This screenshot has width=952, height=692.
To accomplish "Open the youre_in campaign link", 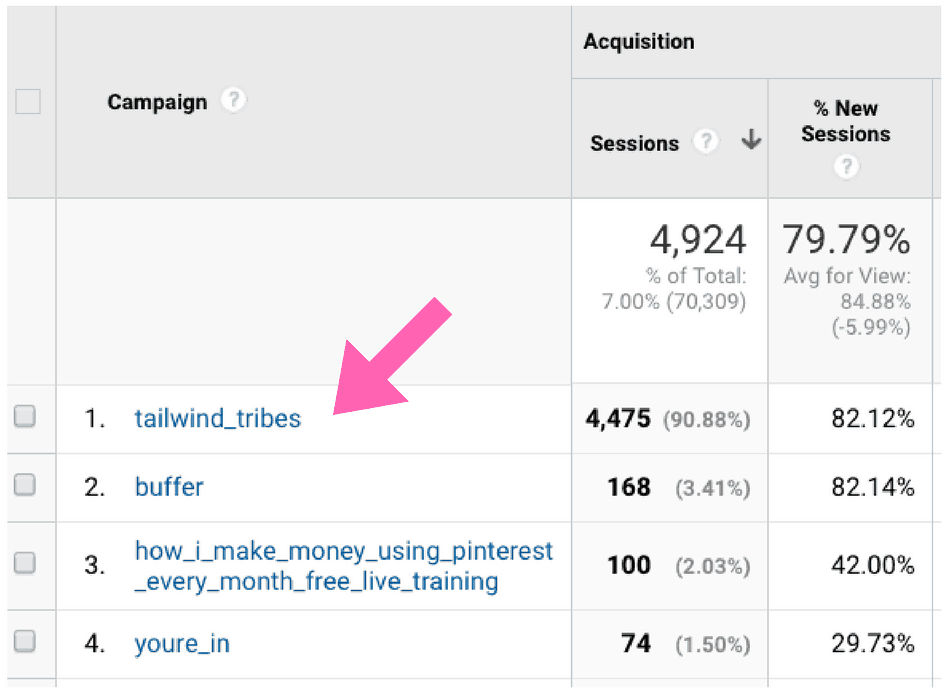I will (182, 643).
